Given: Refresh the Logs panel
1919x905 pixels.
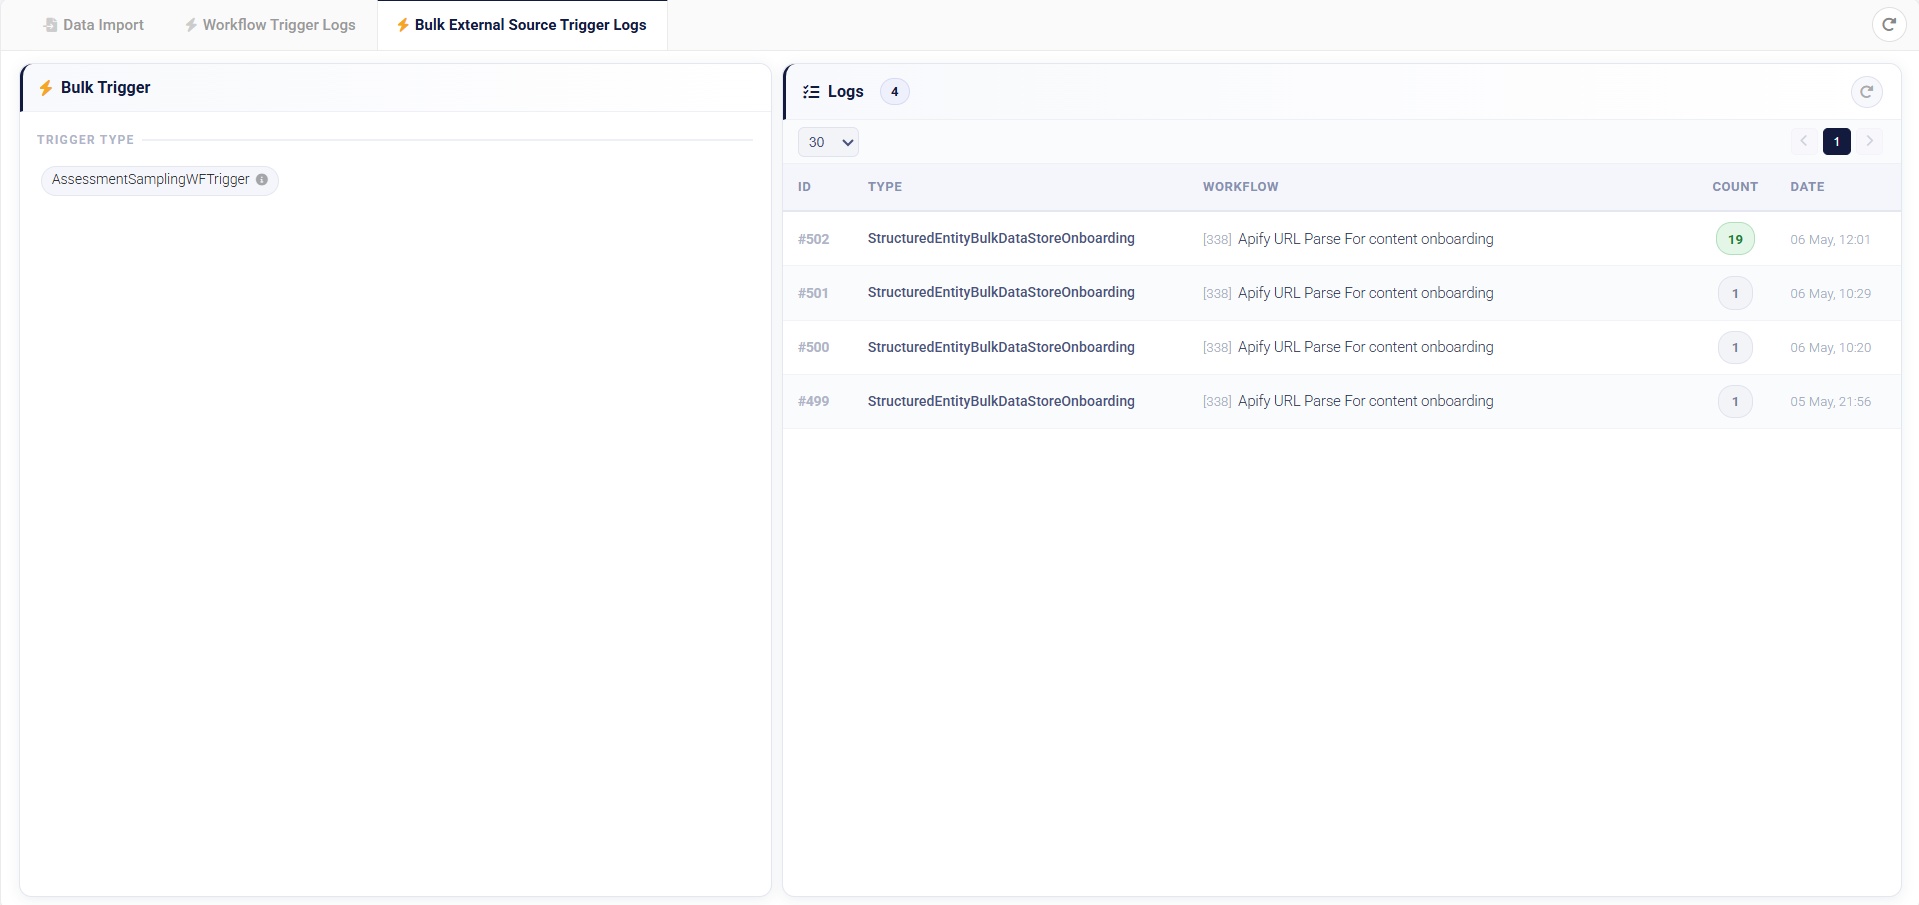Looking at the screenshot, I should (1866, 92).
